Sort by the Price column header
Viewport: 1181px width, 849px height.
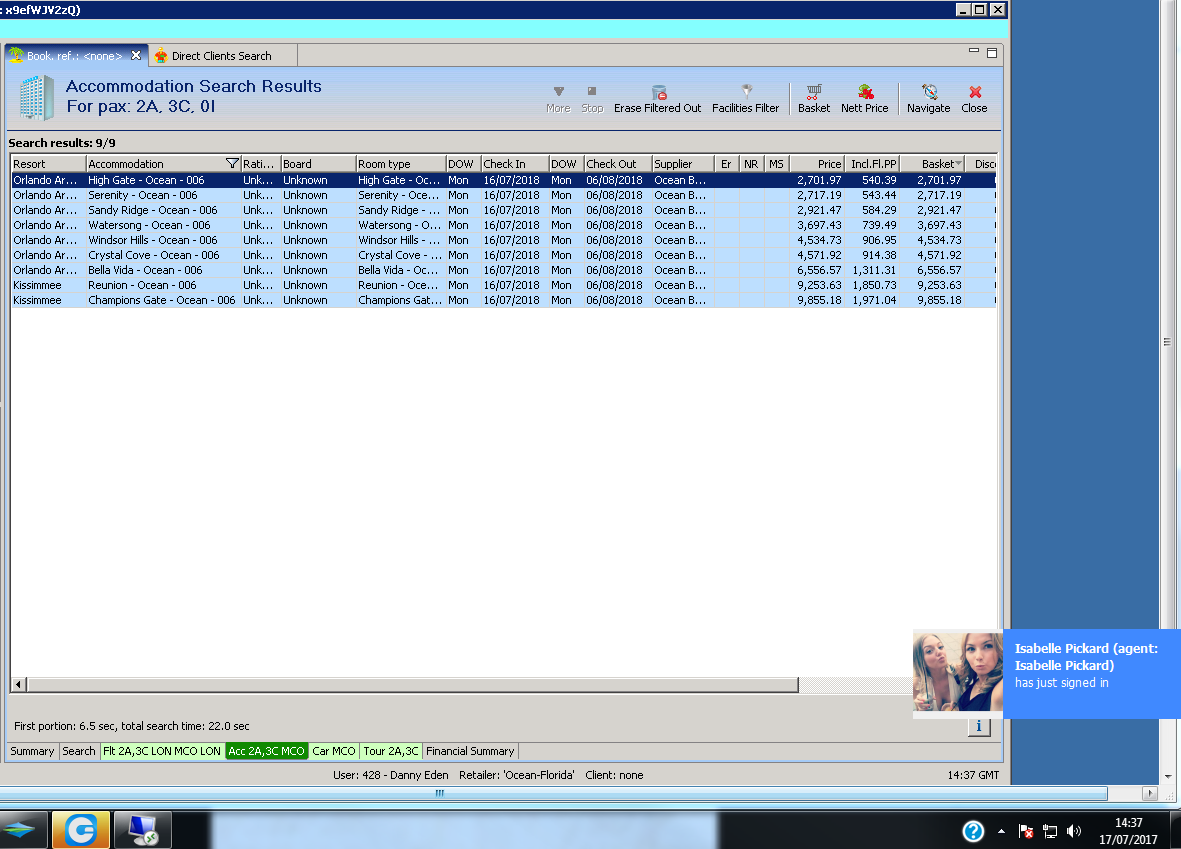click(817, 163)
